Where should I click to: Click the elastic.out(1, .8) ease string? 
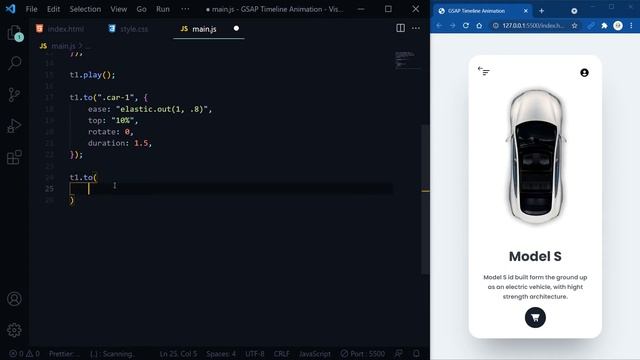point(162,109)
